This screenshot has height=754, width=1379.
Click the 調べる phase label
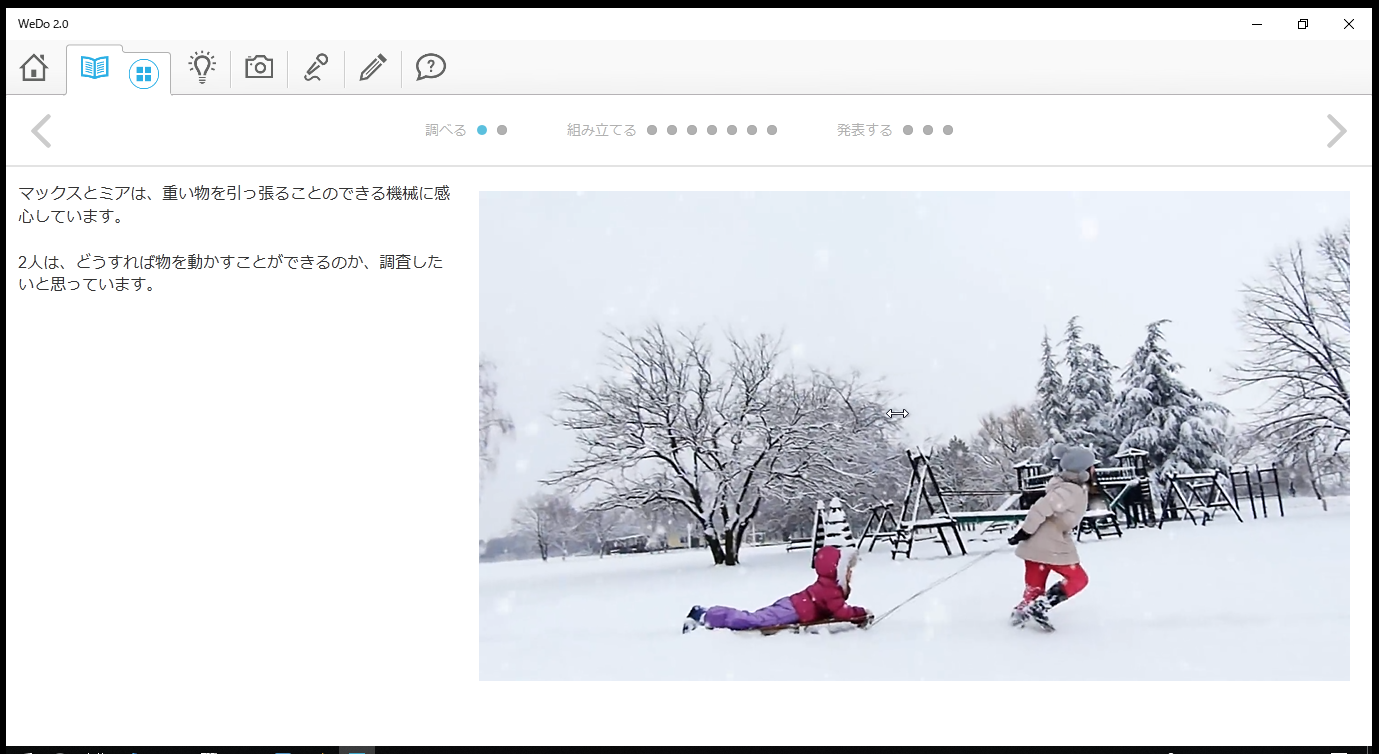446,130
